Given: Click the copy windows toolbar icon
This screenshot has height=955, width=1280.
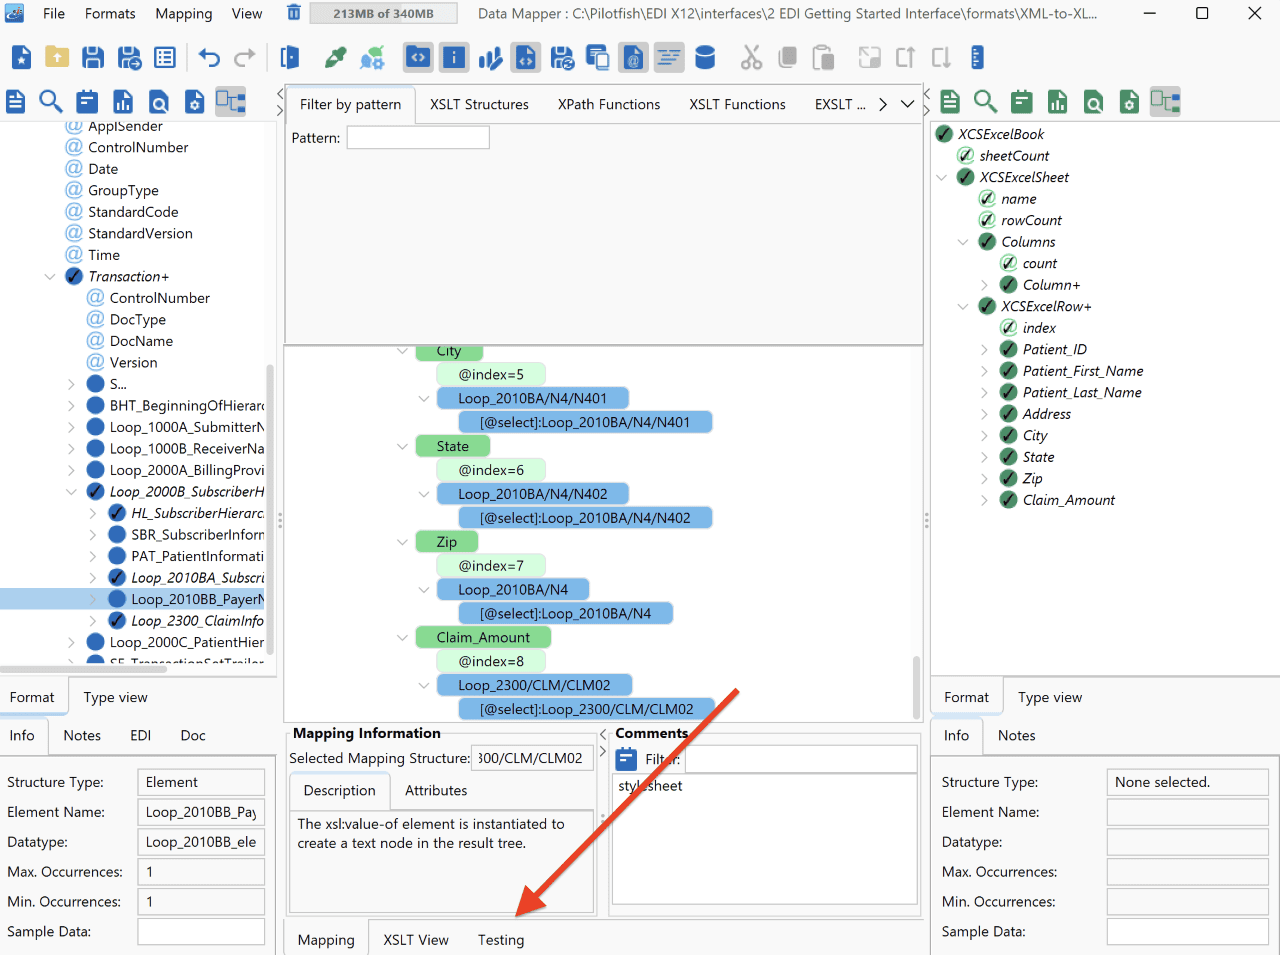Looking at the screenshot, I should pos(597,58).
